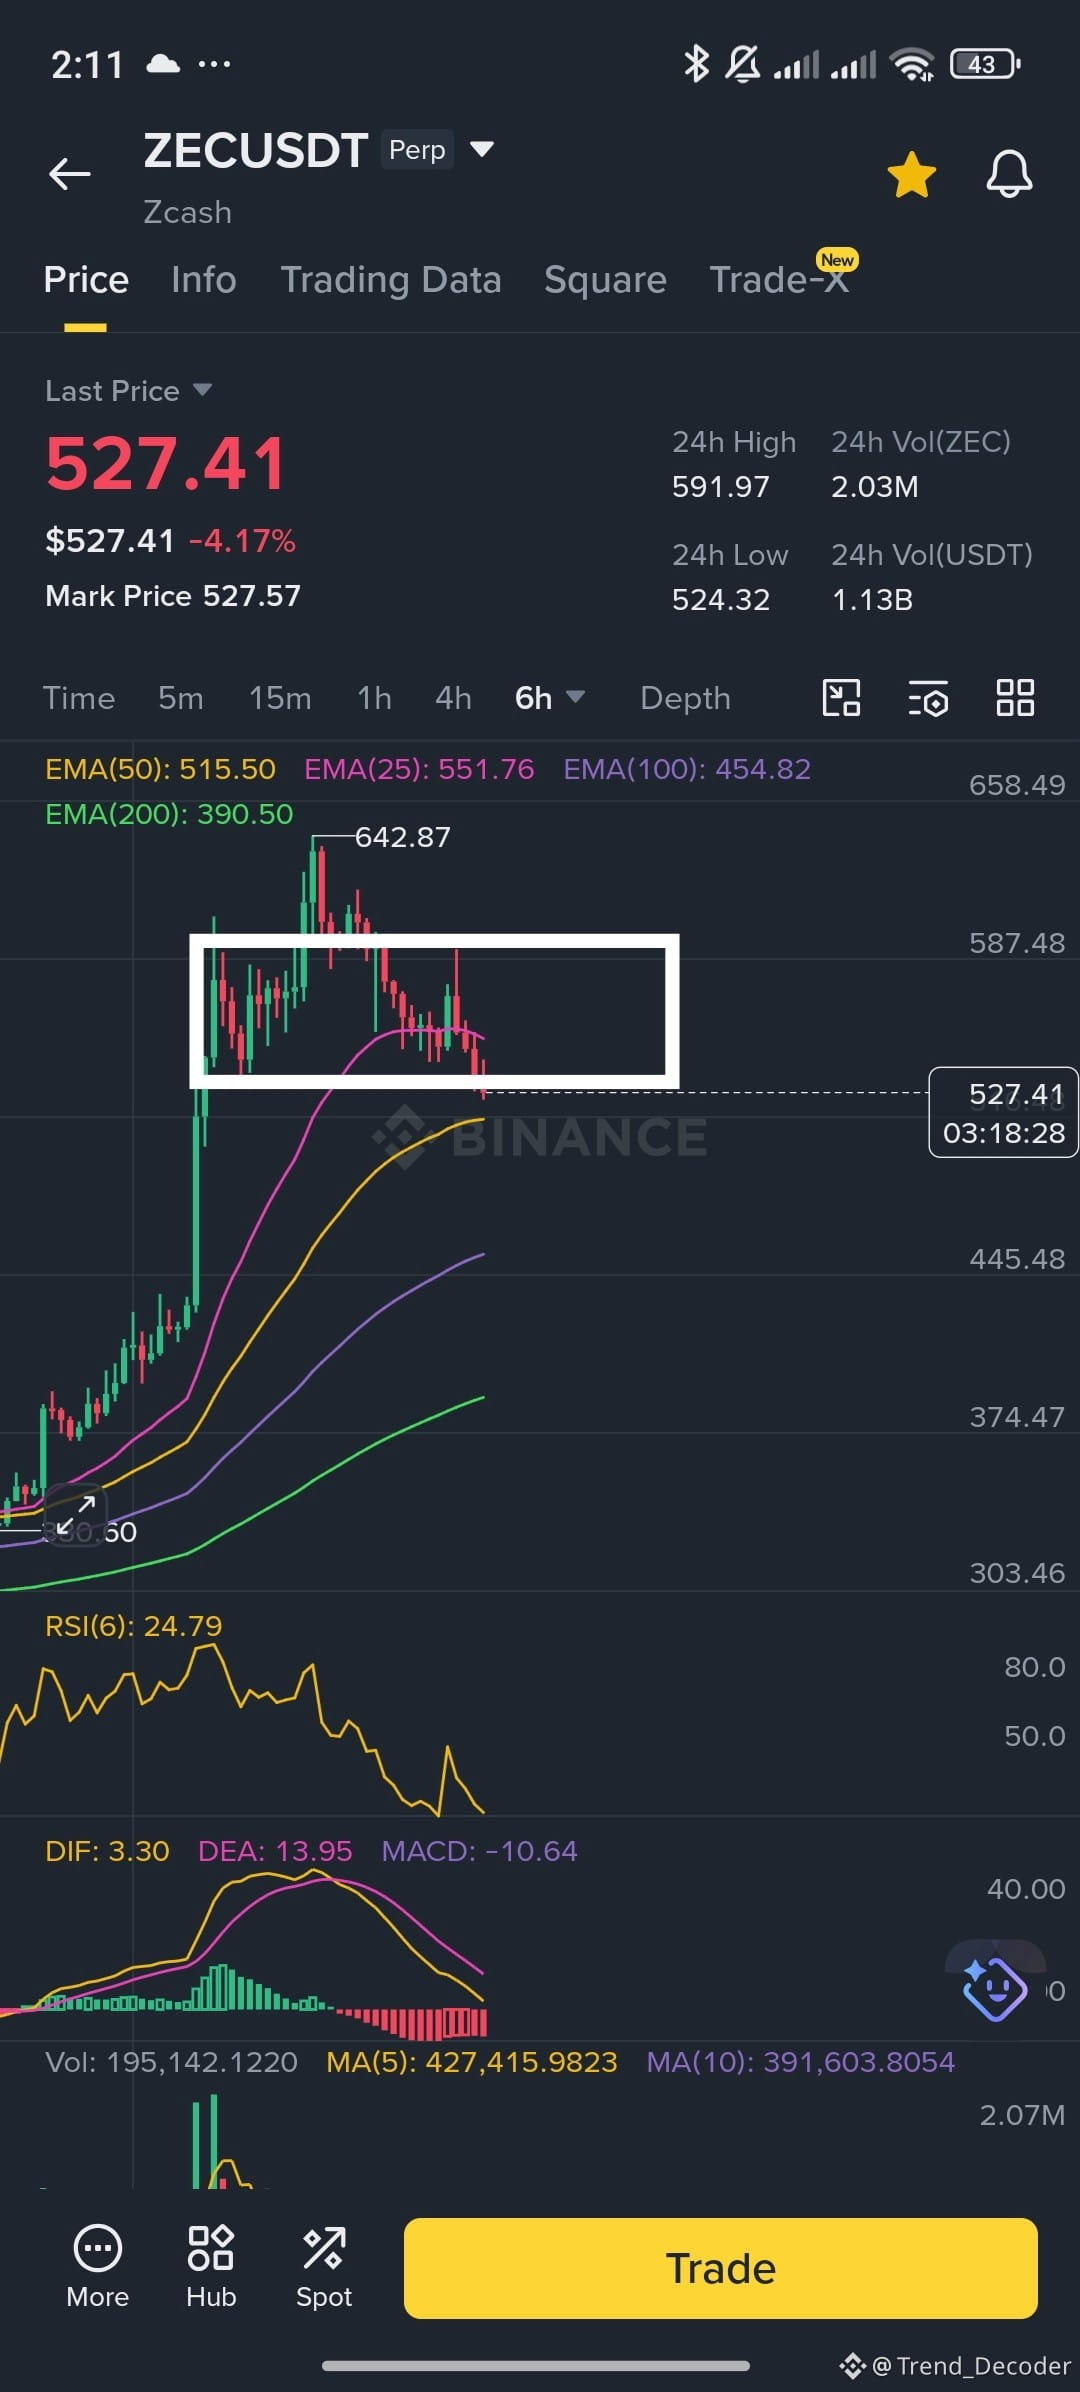Tap the RSI(6) indicator label

pos(133,1626)
